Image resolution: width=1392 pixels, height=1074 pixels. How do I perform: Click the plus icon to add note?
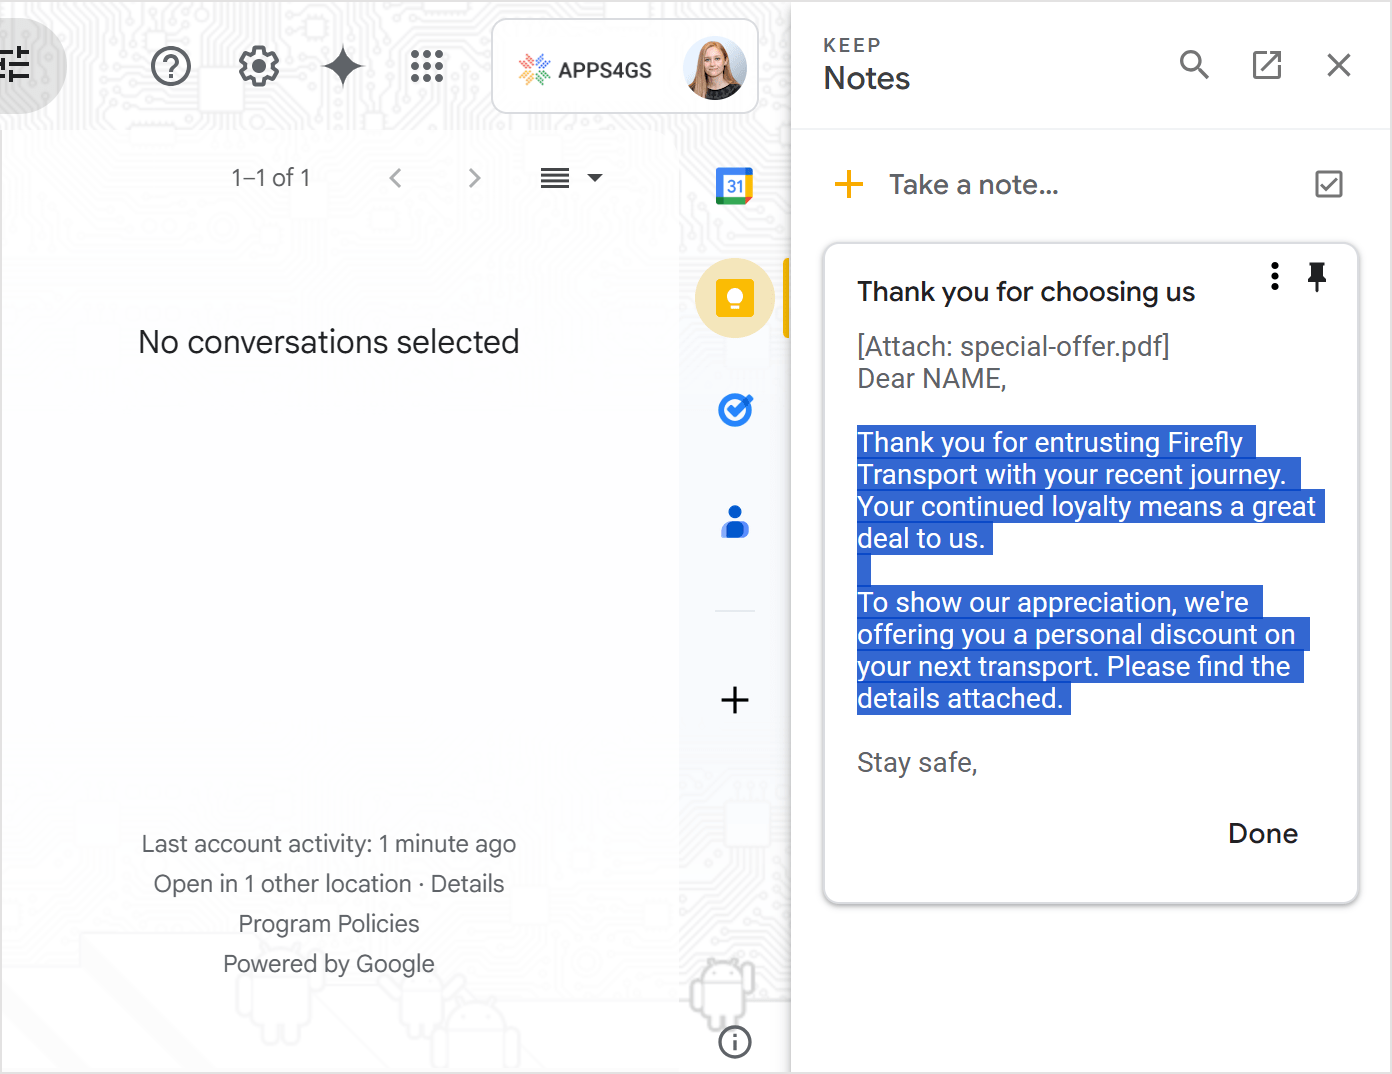[849, 184]
